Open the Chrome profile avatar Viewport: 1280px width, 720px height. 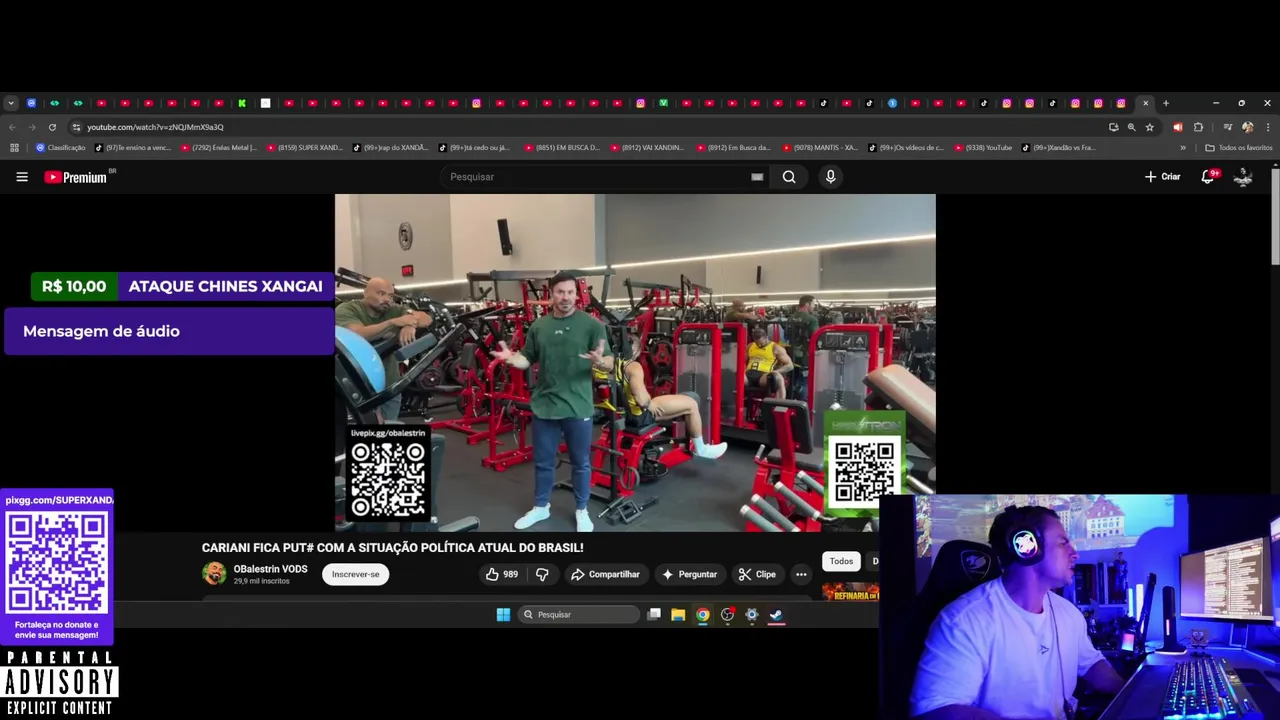click(1247, 127)
